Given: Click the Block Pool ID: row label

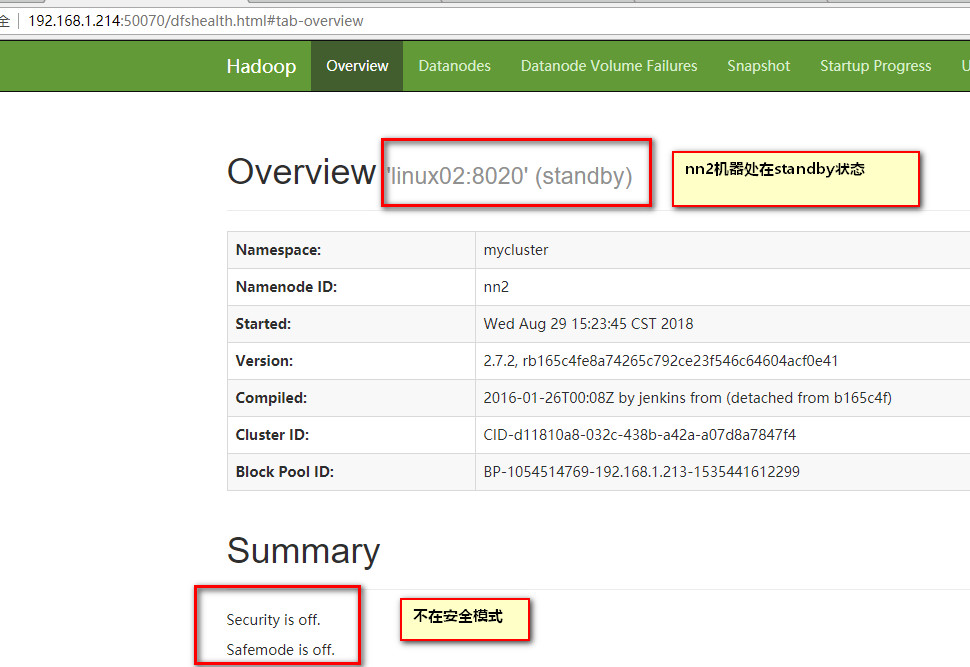Looking at the screenshot, I should (x=285, y=472).
